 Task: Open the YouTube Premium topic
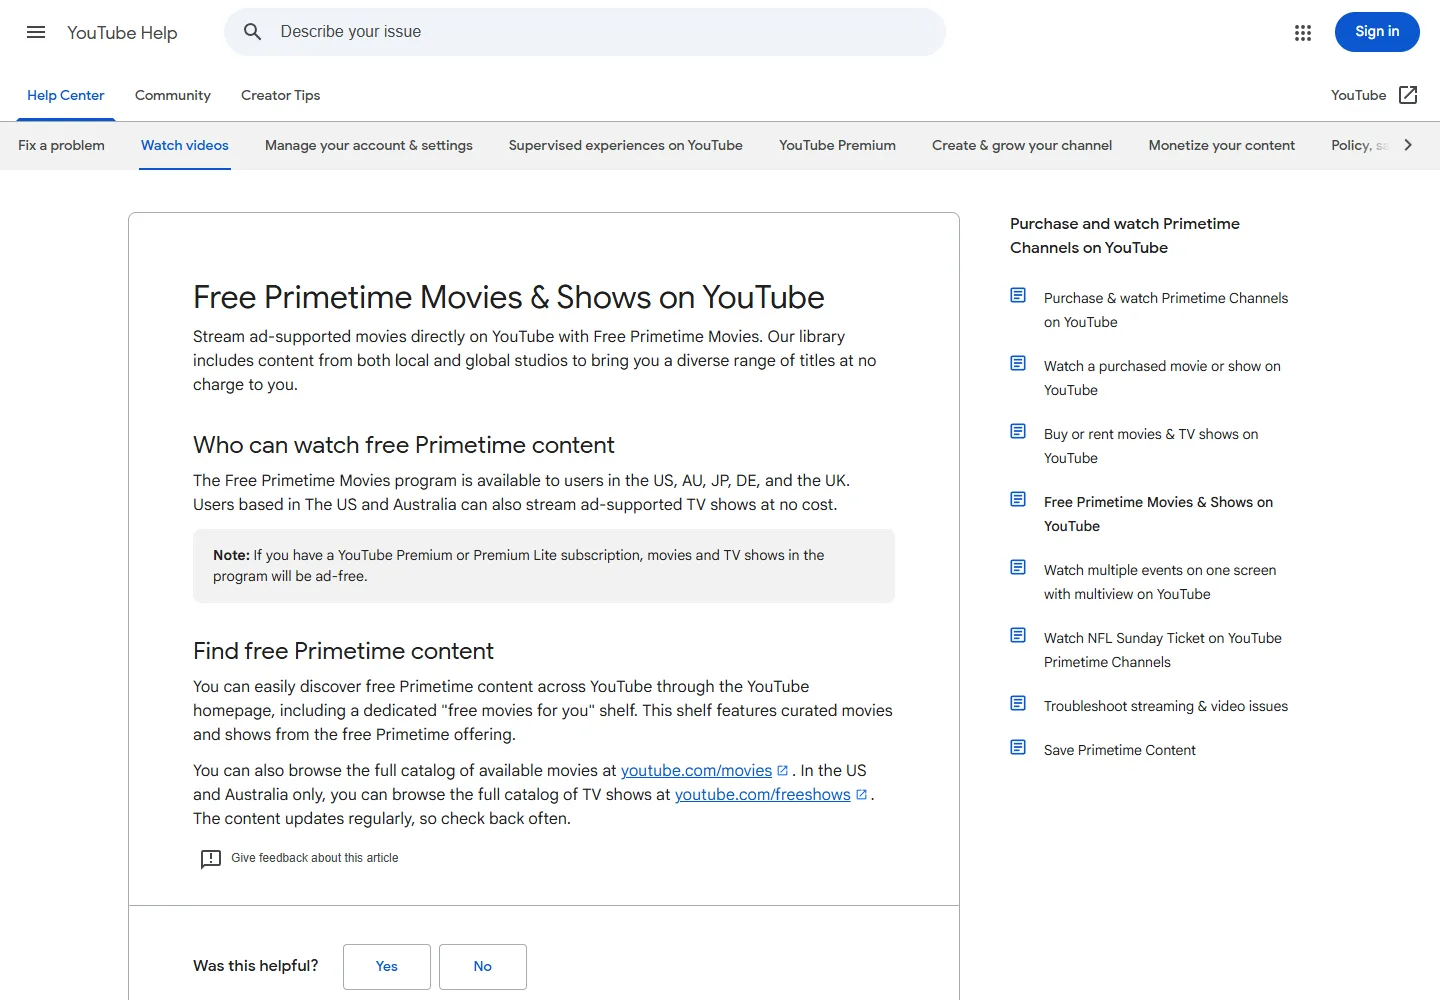(838, 145)
